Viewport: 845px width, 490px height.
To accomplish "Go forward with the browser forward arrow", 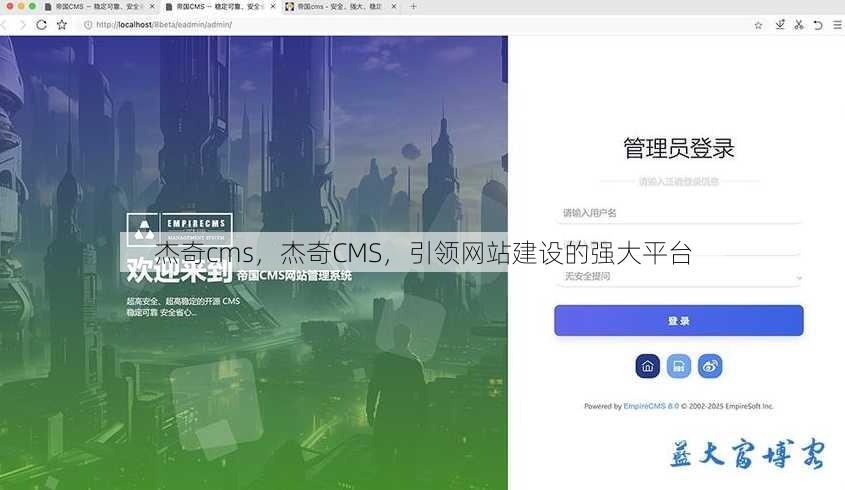I will coord(22,25).
